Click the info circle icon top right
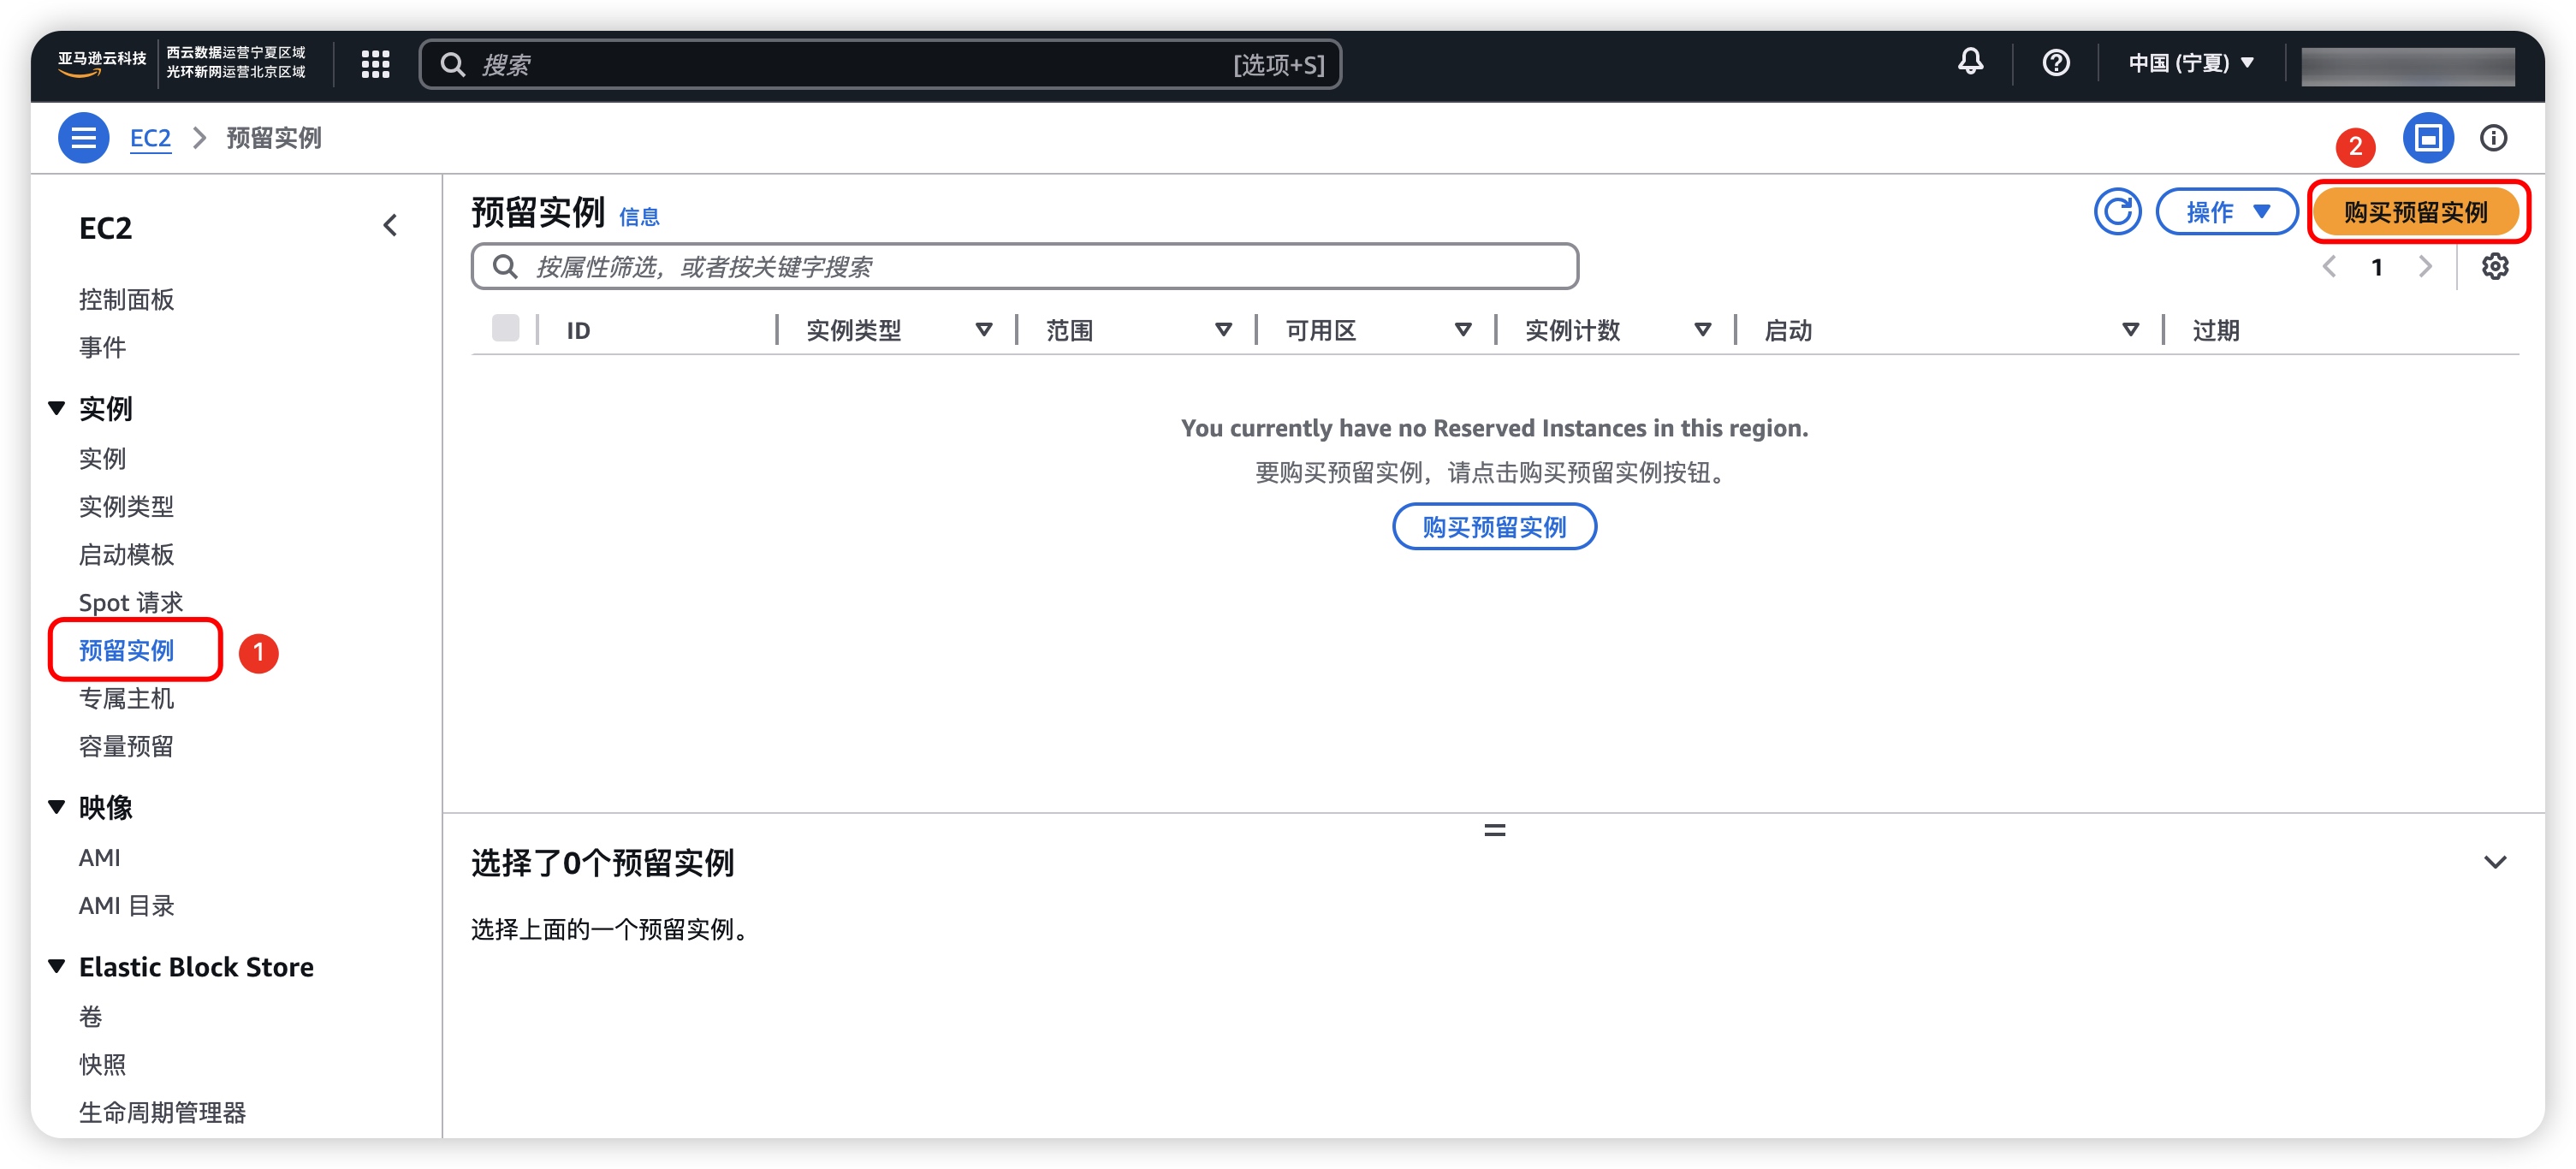 click(2492, 138)
